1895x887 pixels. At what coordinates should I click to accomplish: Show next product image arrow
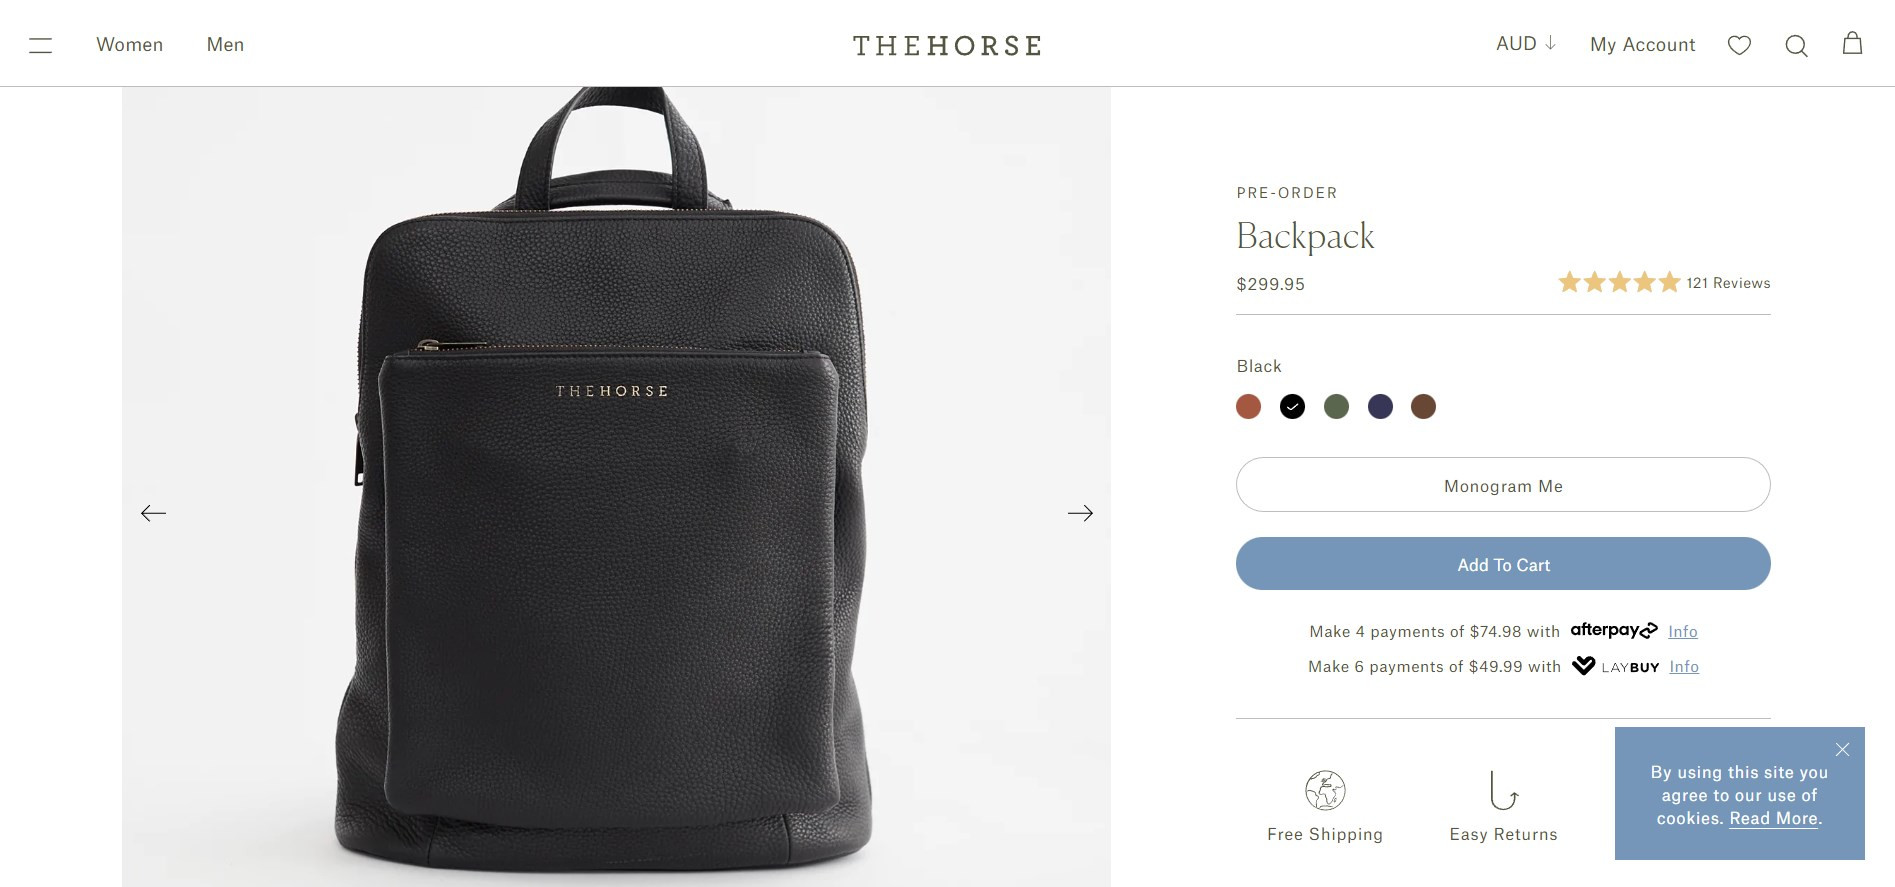pyautogui.click(x=1080, y=513)
